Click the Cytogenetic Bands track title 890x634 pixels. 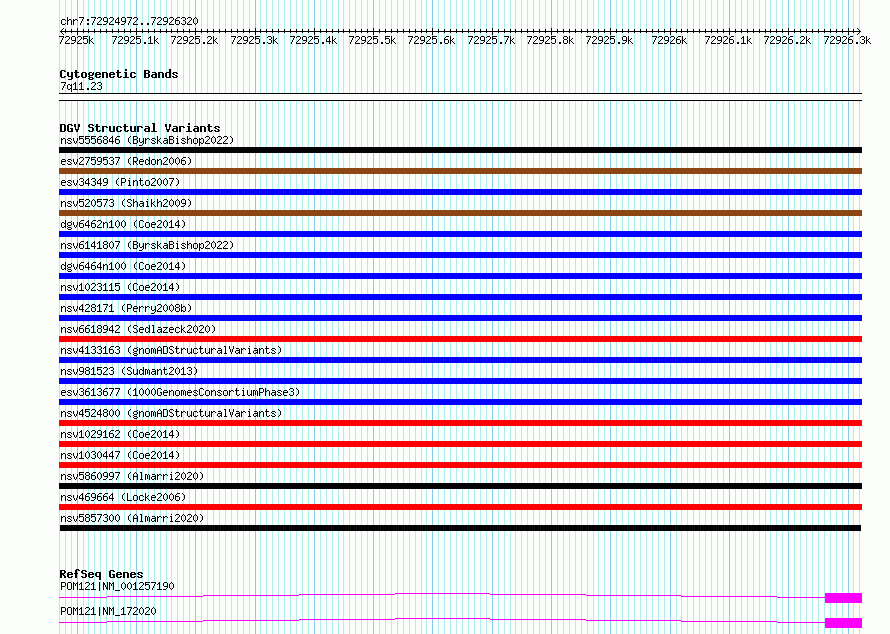(119, 74)
